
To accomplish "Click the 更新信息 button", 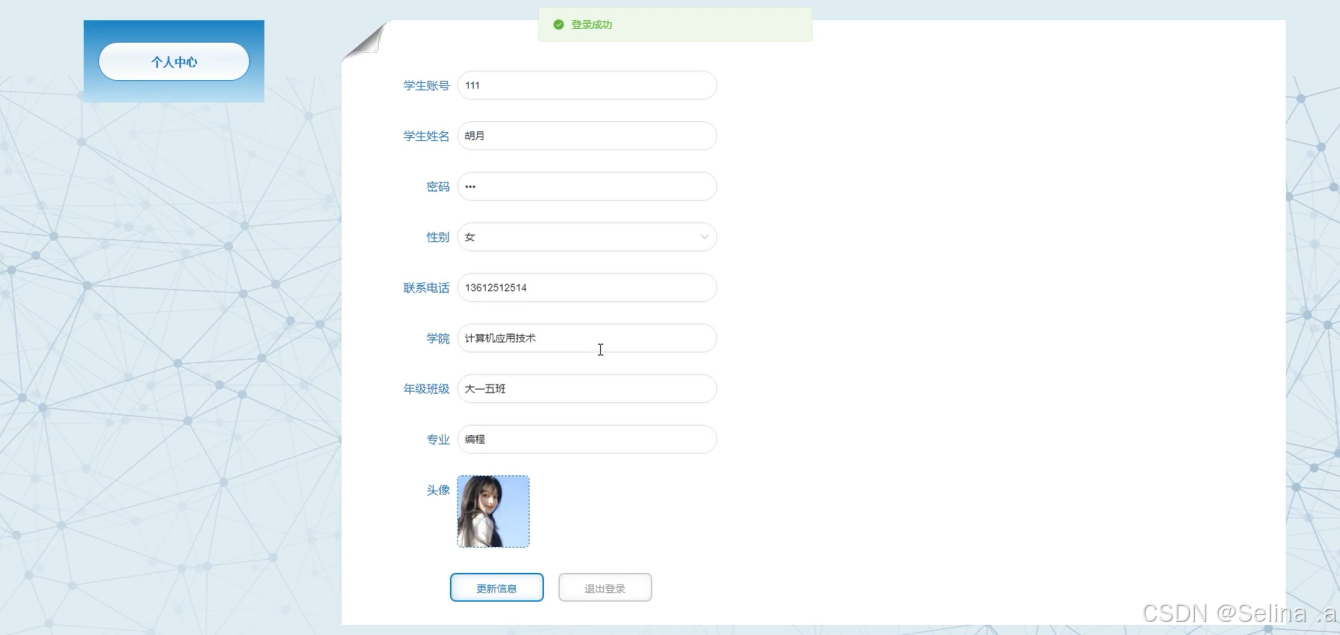I will pos(497,588).
